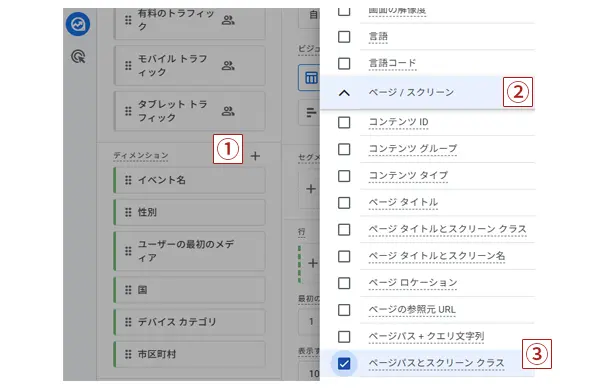Check the ページ タイトルとスクリーン クラス checkbox
Image resolution: width=600 pixels, height=388 pixels.
coord(344,230)
